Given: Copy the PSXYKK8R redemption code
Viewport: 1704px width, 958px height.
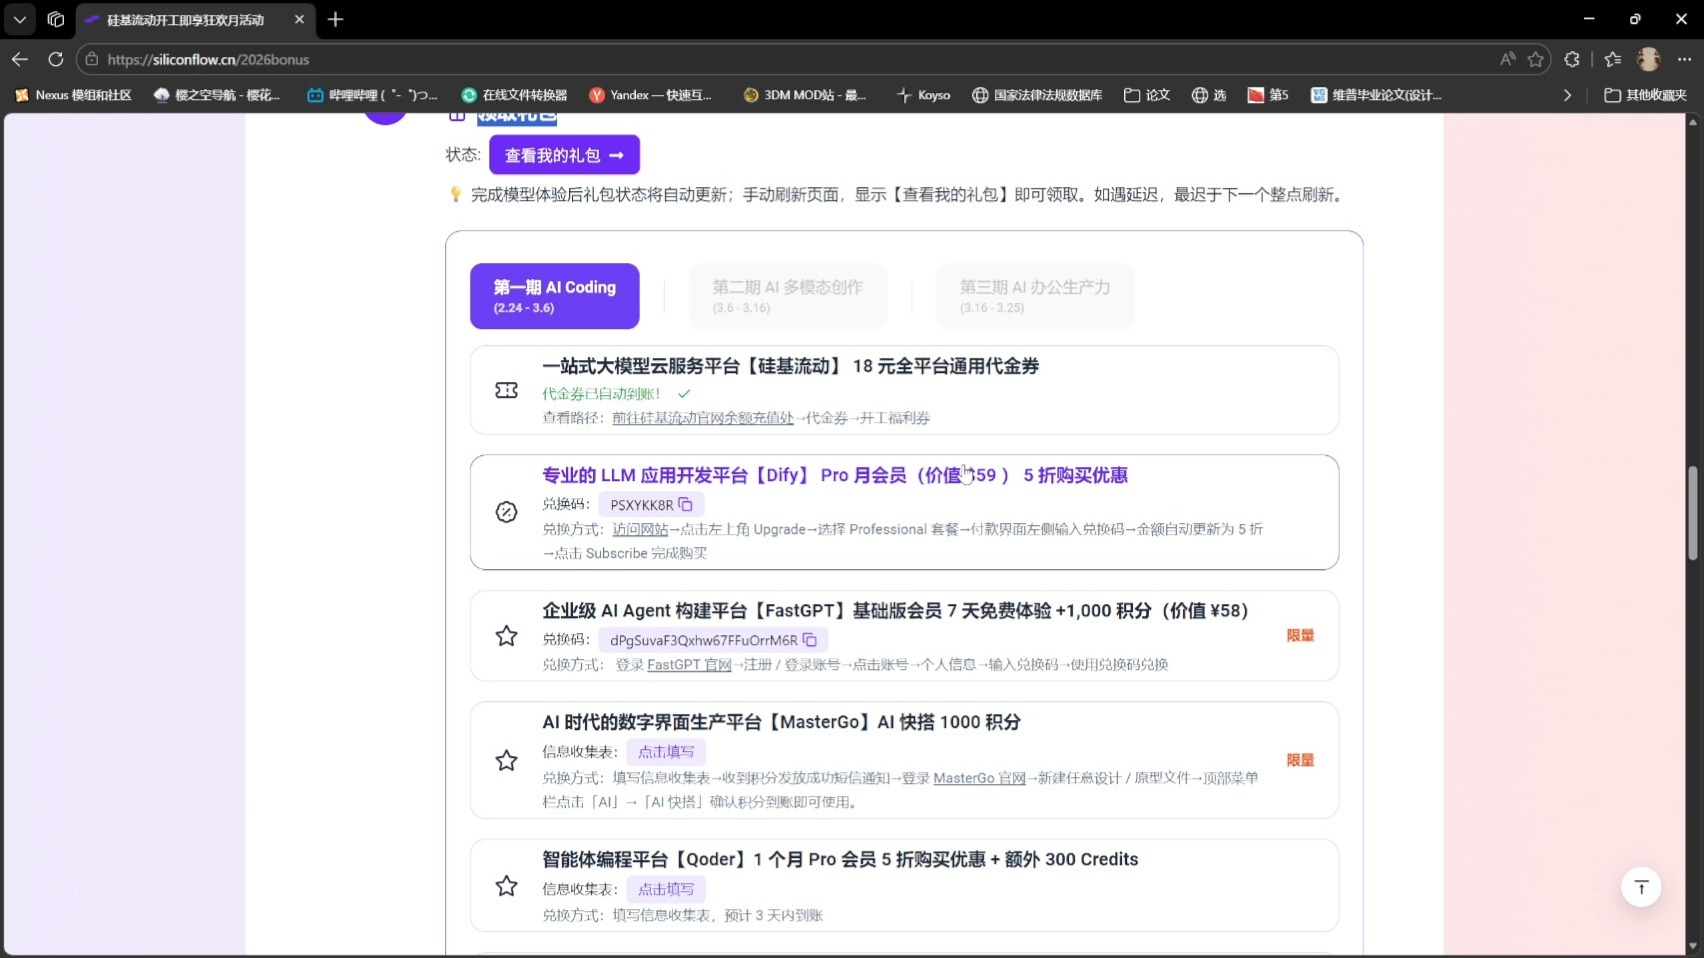Looking at the screenshot, I should (x=686, y=505).
